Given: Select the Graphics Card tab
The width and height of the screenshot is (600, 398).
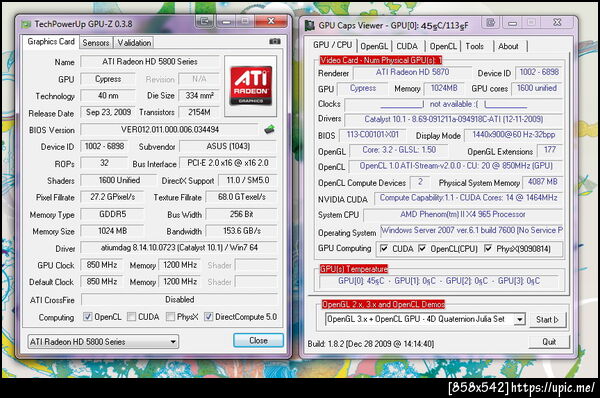Looking at the screenshot, I should 51,42.
